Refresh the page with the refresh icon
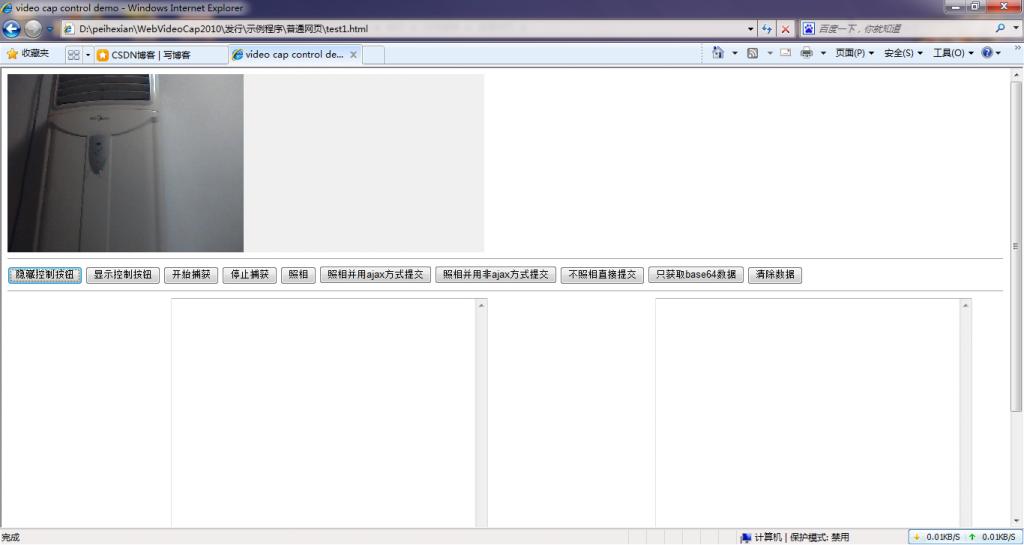Viewport: 1024px width, 545px height. (x=767, y=29)
